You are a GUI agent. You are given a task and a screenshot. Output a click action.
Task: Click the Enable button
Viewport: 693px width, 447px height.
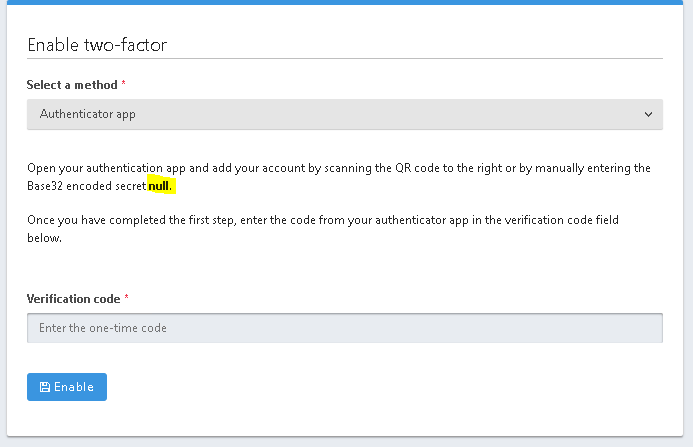point(67,387)
